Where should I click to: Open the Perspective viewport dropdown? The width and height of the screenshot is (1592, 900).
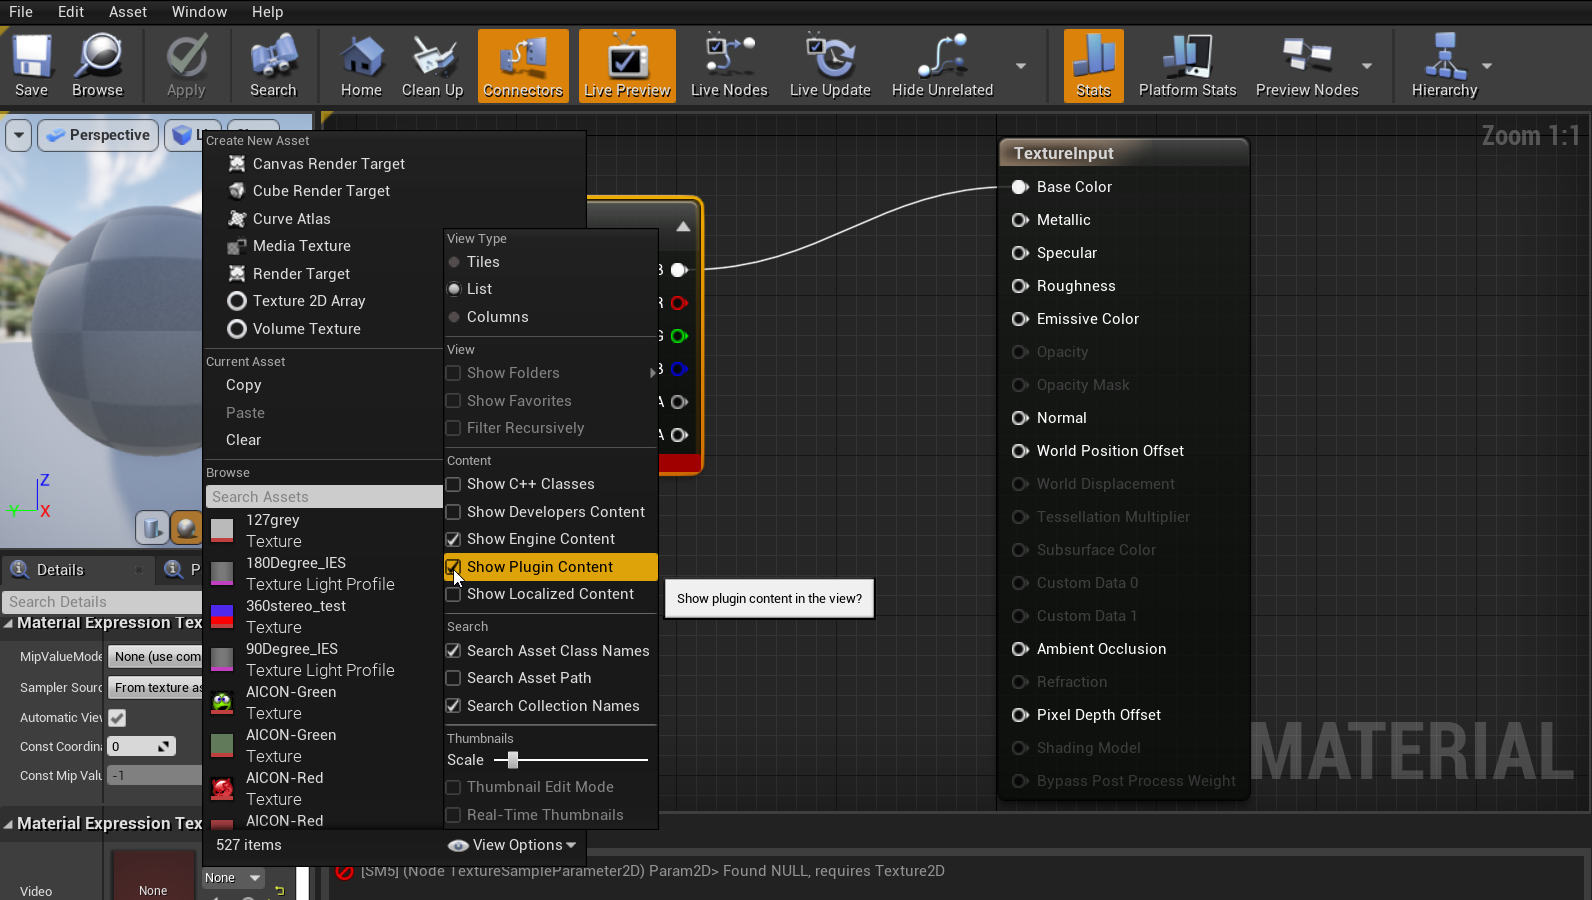coord(98,135)
